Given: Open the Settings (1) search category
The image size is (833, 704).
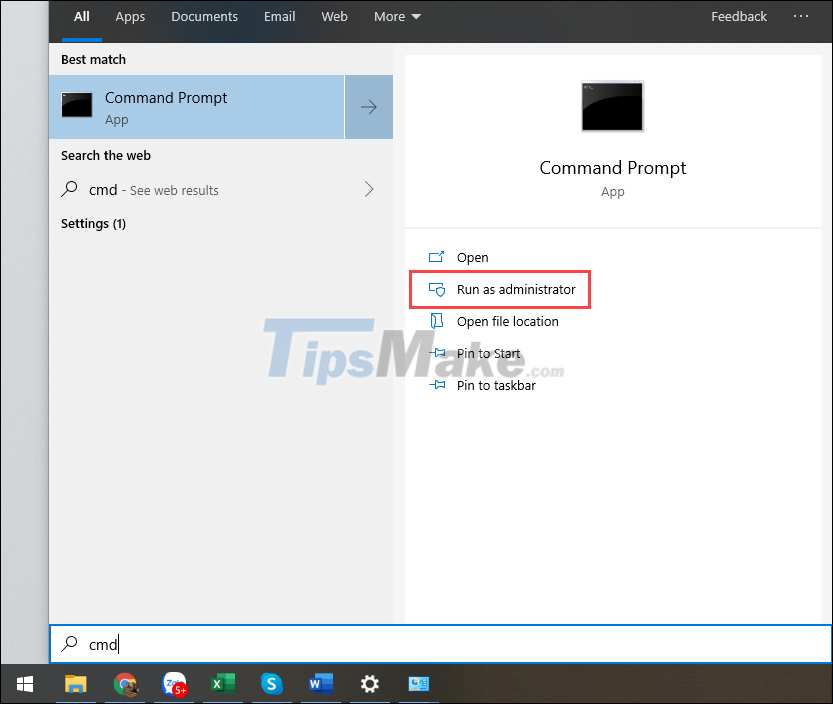Looking at the screenshot, I should pos(93,223).
